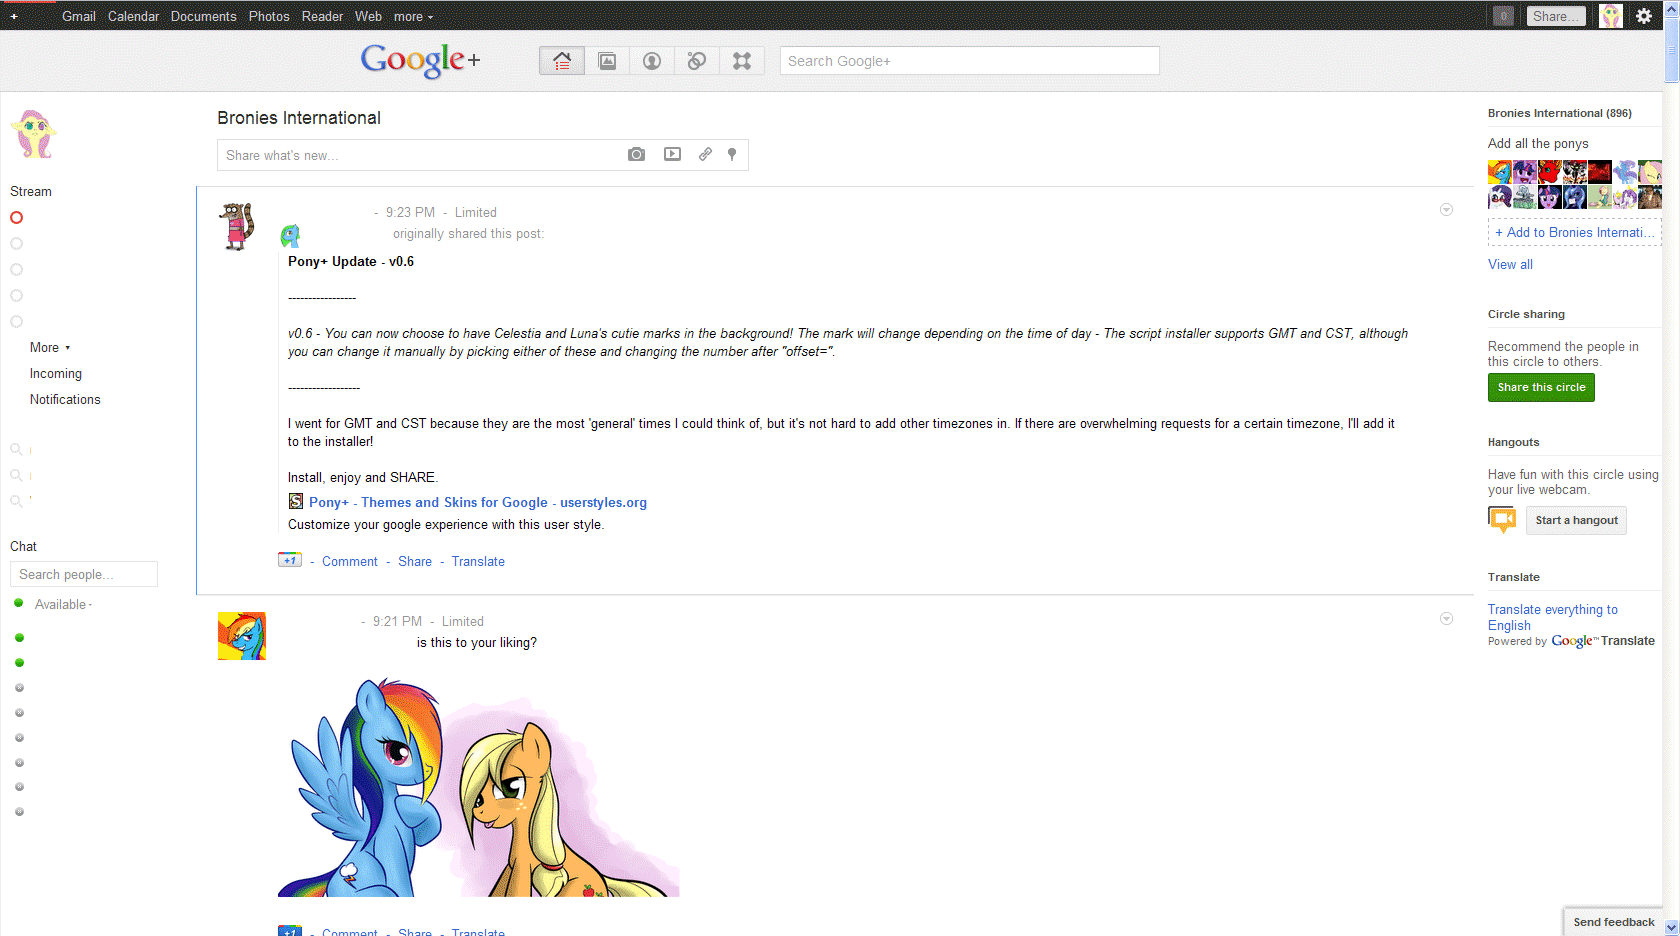Open profile avatar in the top bar
The width and height of the screenshot is (1680, 936).
coord(1610,16)
